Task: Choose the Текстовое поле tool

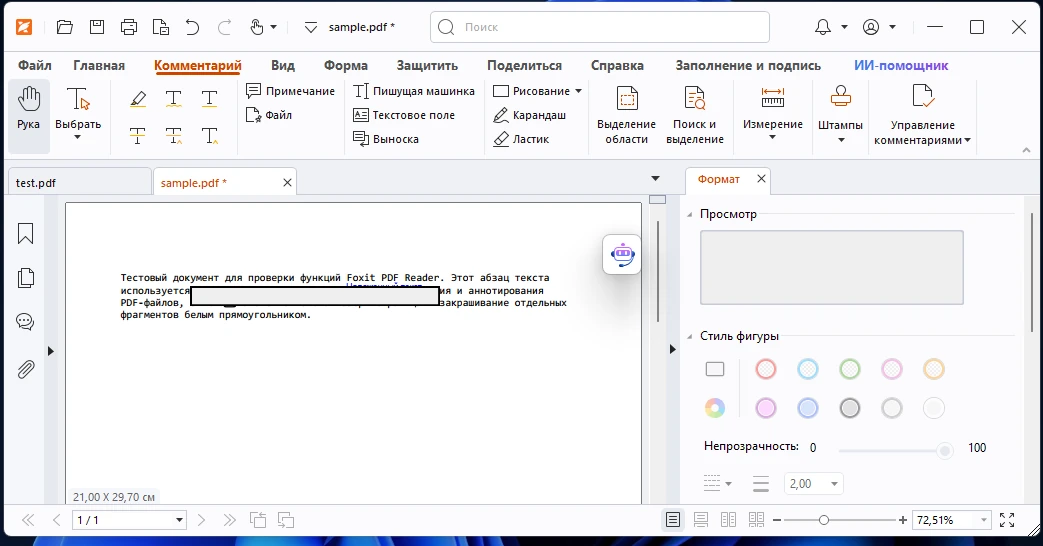Action: click(x=404, y=115)
